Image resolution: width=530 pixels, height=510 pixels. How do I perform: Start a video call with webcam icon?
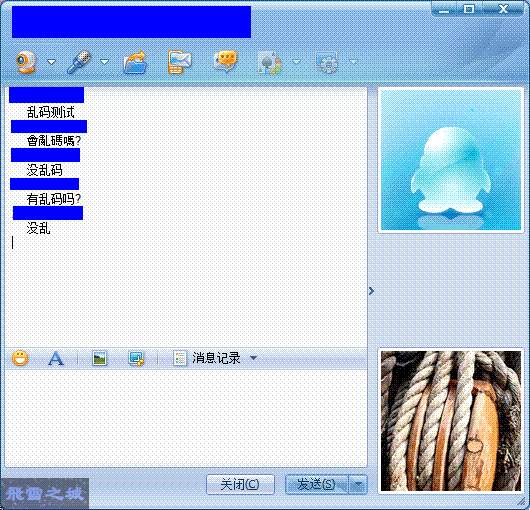(26, 62)
